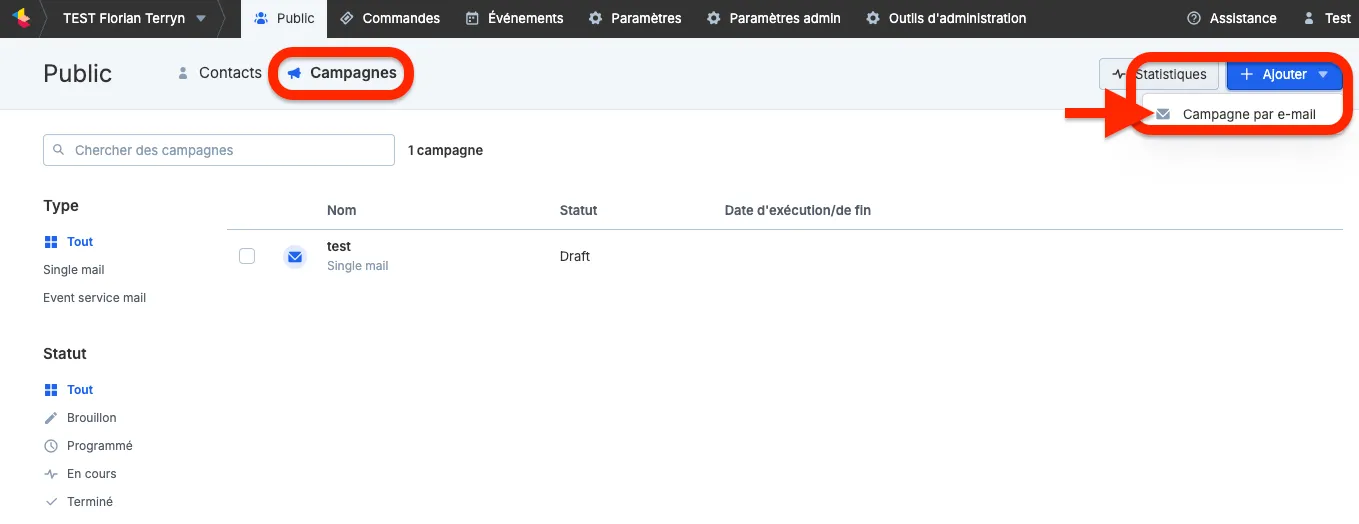This screenshot has width=1359, height=524.
Task: Click the ticket icon beside Commandes
Action: click(347, 18)
